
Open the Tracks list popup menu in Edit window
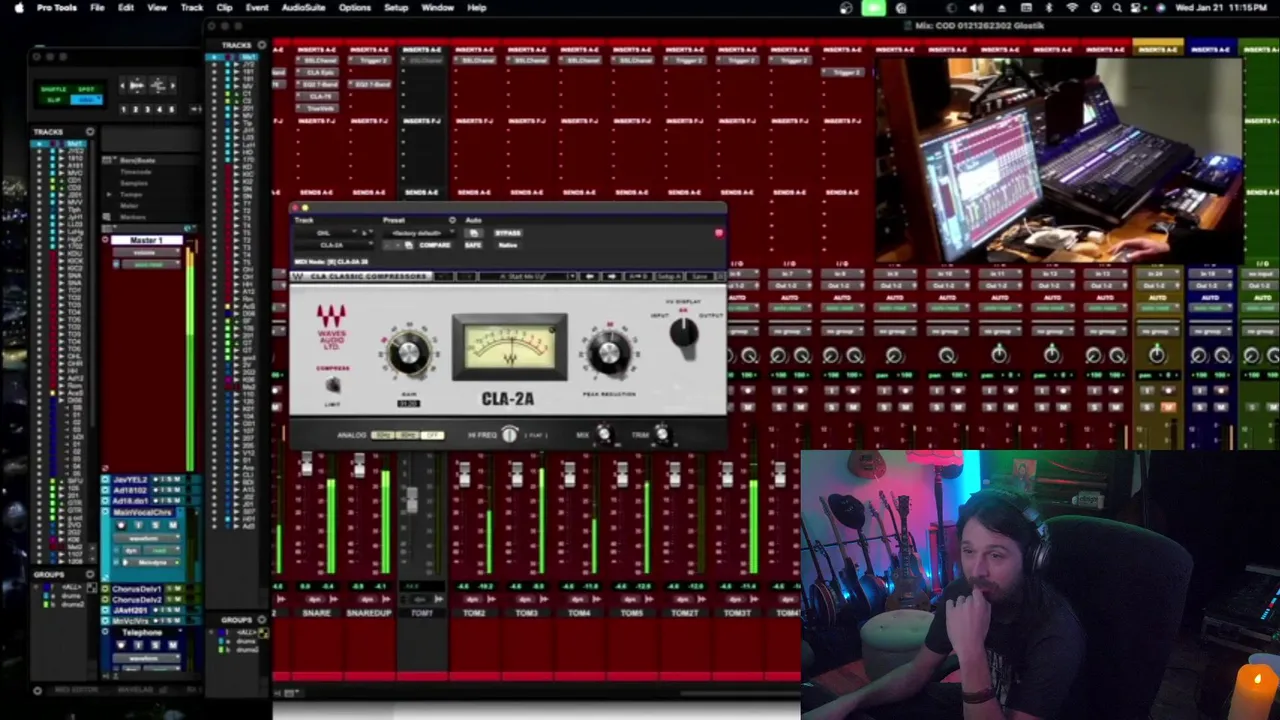point(90,131)
